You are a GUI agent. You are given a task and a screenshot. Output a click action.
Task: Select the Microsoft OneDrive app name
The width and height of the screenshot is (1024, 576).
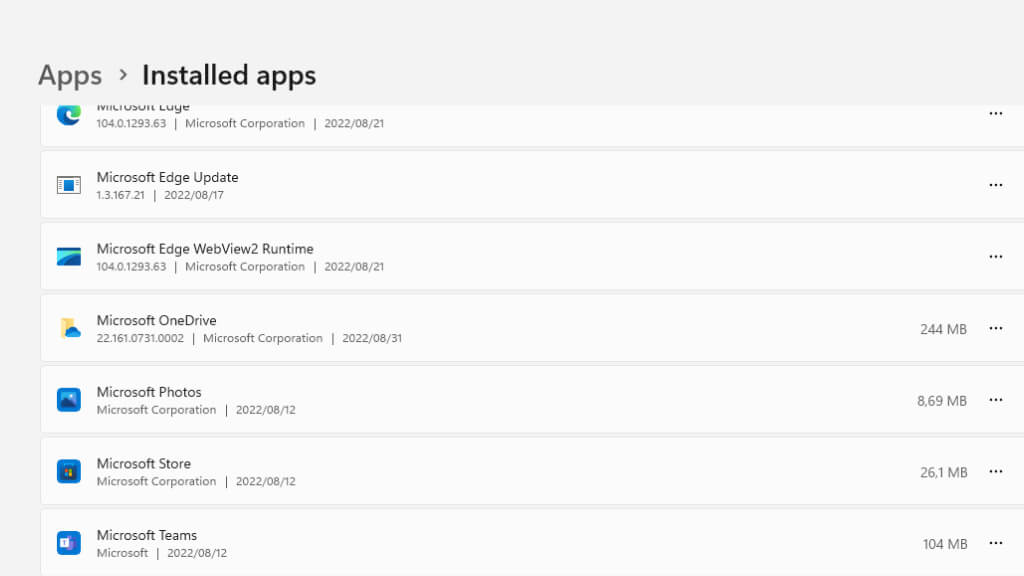[x=156, y=320]
